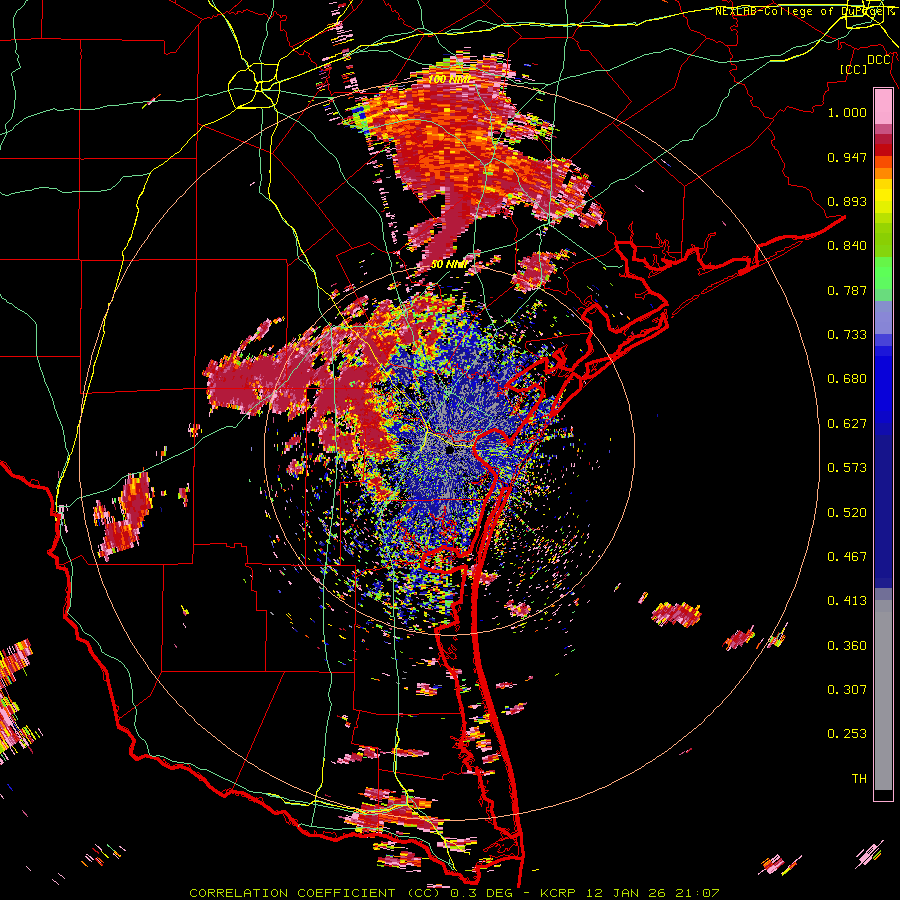
Task: Click the 0.520 legend value
Action: pos(847,513)
